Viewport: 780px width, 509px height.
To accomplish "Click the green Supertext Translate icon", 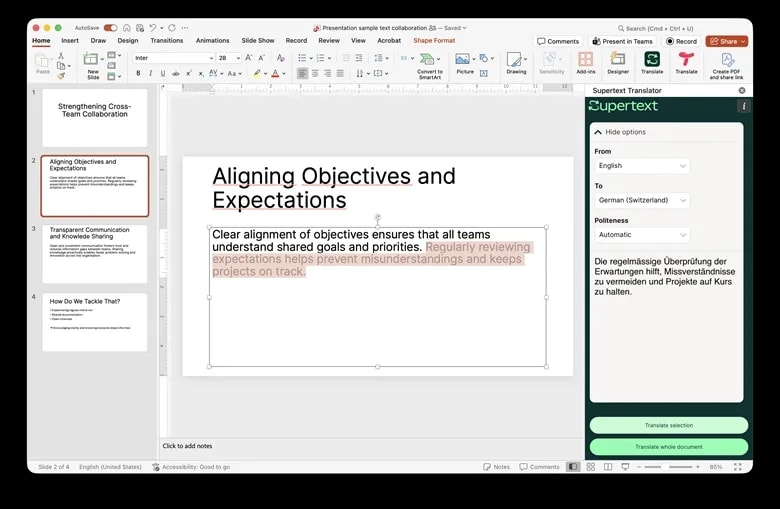I will pos(652,63).
